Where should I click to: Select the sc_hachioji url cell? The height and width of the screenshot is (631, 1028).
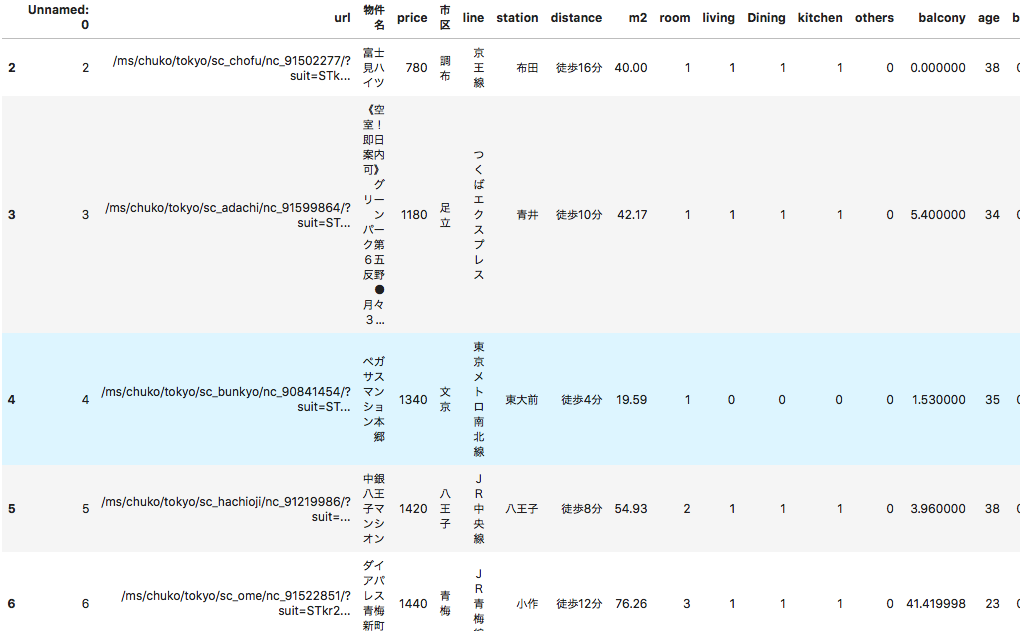click(226, 508)
